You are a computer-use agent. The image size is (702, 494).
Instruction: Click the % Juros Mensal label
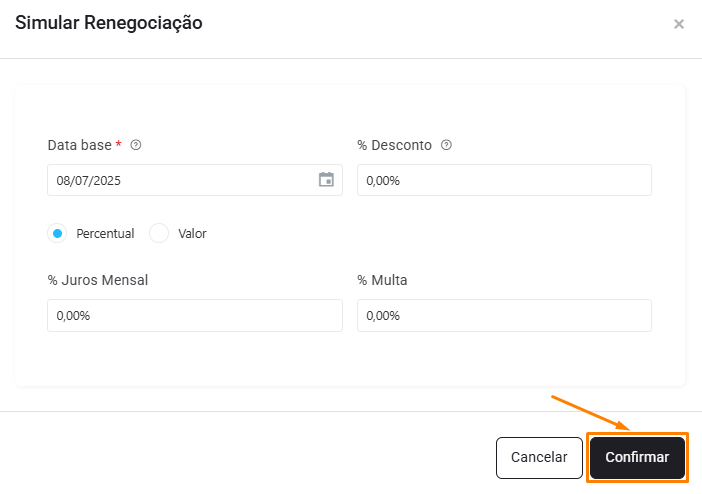pyautogui.click(x=98, y=280)
